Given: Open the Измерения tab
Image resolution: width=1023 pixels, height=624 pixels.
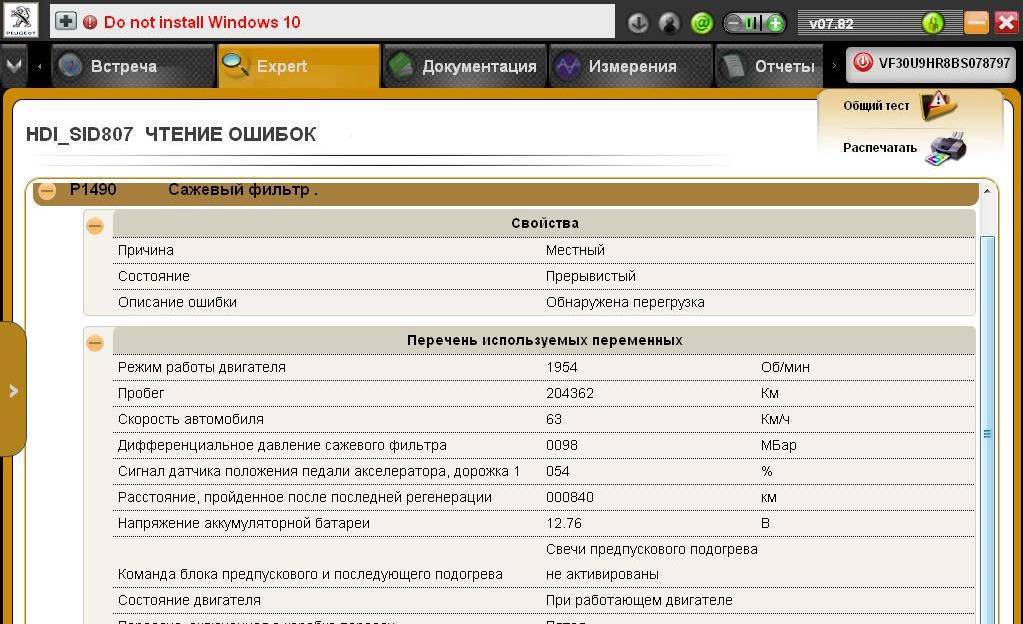Looking at the screenshot, I should [616, 67].
